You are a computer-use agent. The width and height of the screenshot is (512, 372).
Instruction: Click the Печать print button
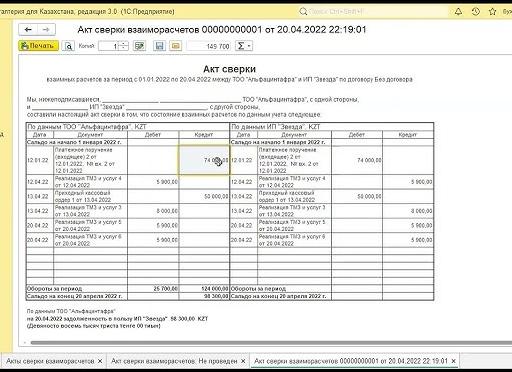[x=39, y=46]
